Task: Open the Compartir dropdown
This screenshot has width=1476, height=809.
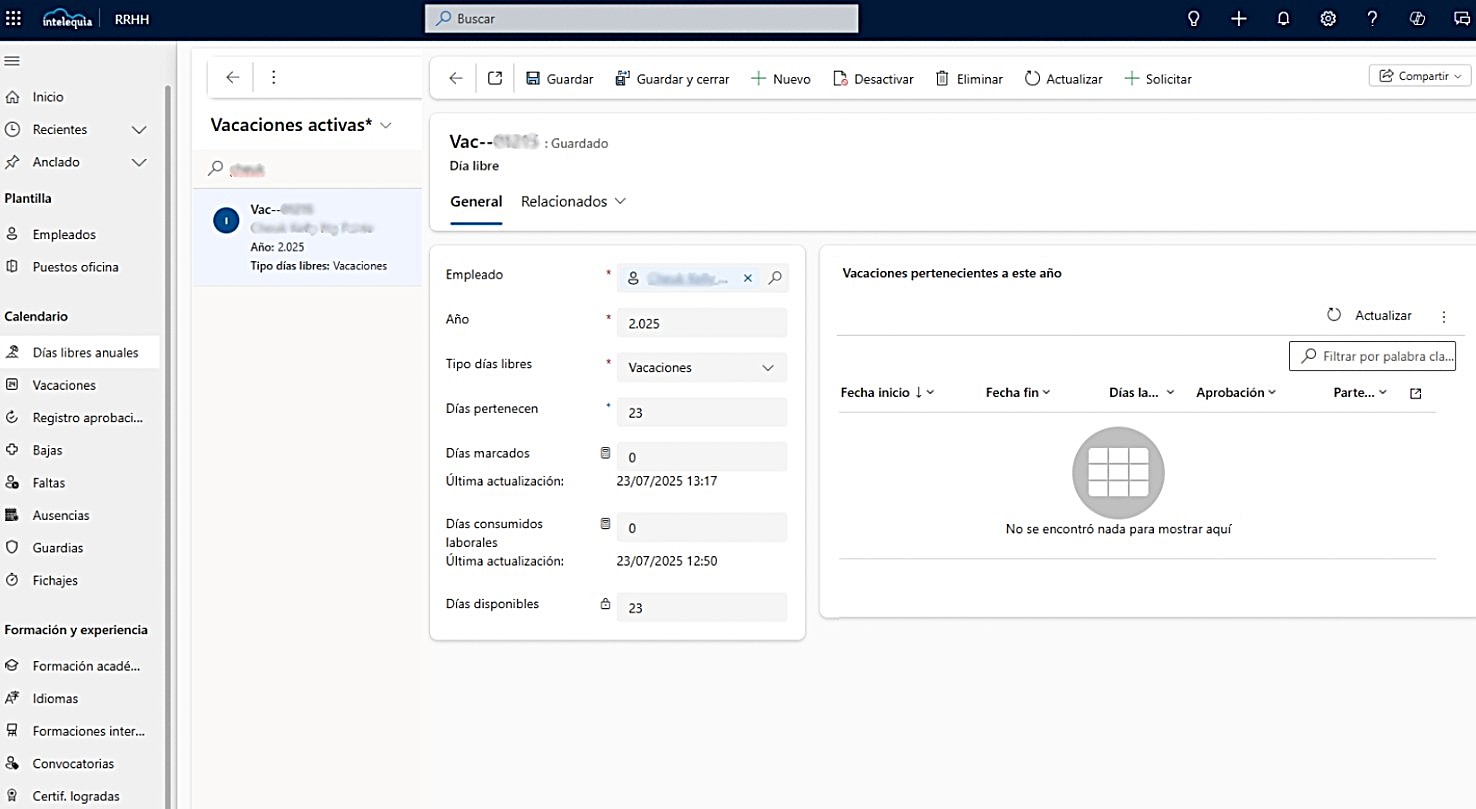Action: pyautogui.click(x=1419, y=76)
